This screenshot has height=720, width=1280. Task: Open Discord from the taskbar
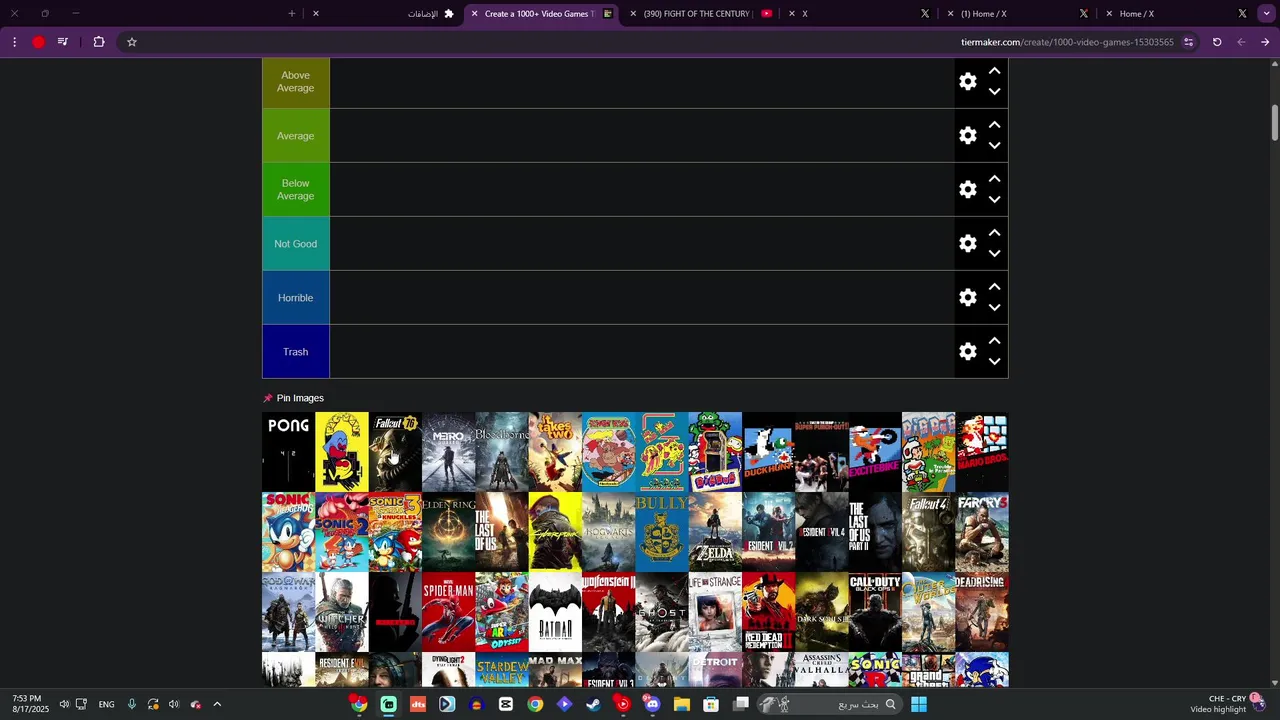[x=652, y=704]
